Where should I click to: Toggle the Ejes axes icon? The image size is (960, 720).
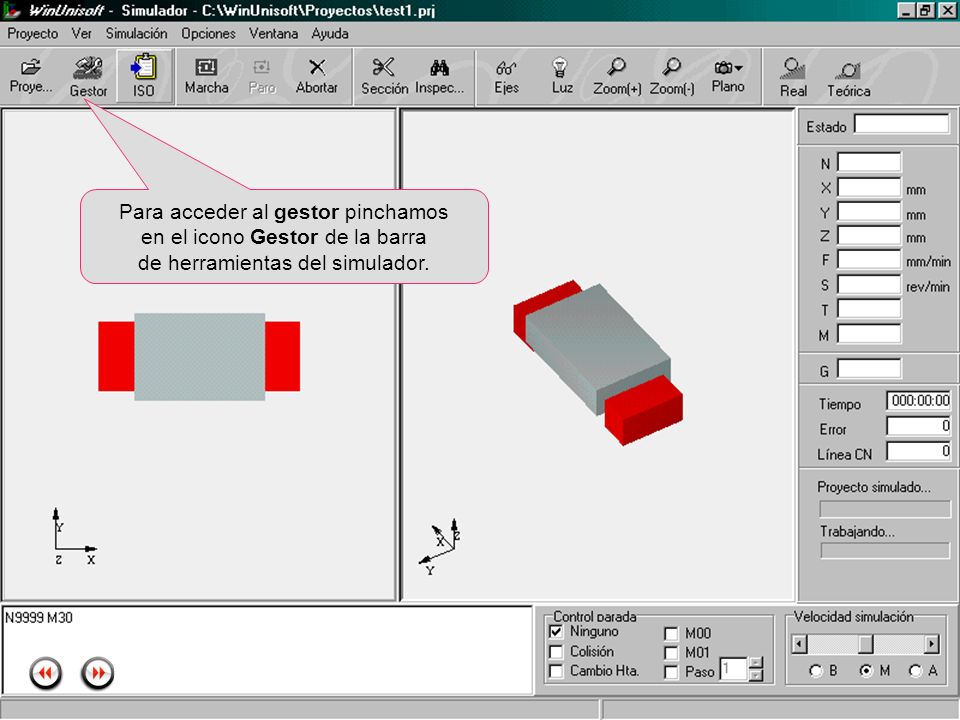(x=506, y=76)
